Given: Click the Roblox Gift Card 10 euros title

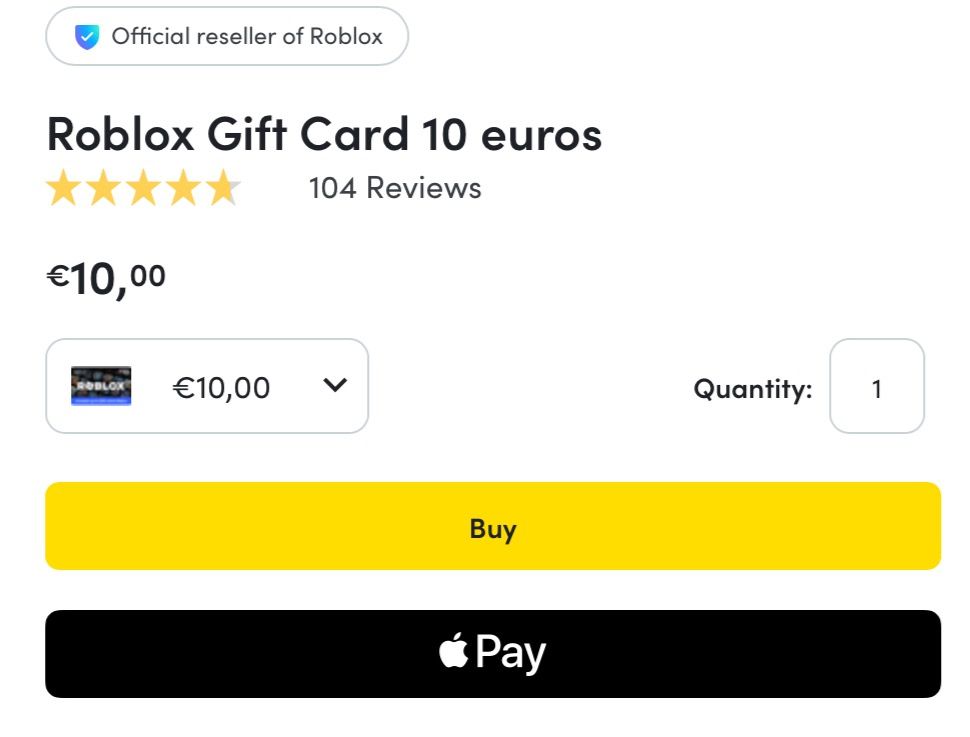Looking at the screenshot, I should 324,133.
